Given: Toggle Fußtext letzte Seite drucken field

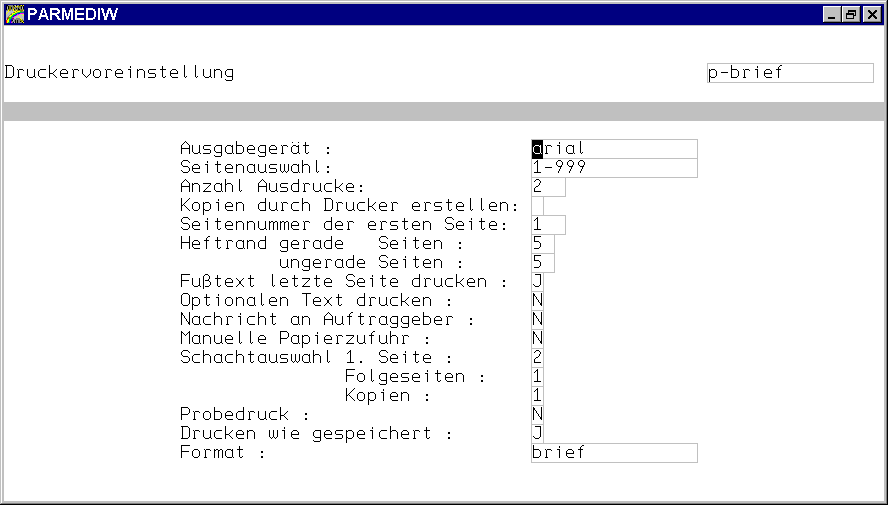Looking at the screenshot, I should [538, 282].
